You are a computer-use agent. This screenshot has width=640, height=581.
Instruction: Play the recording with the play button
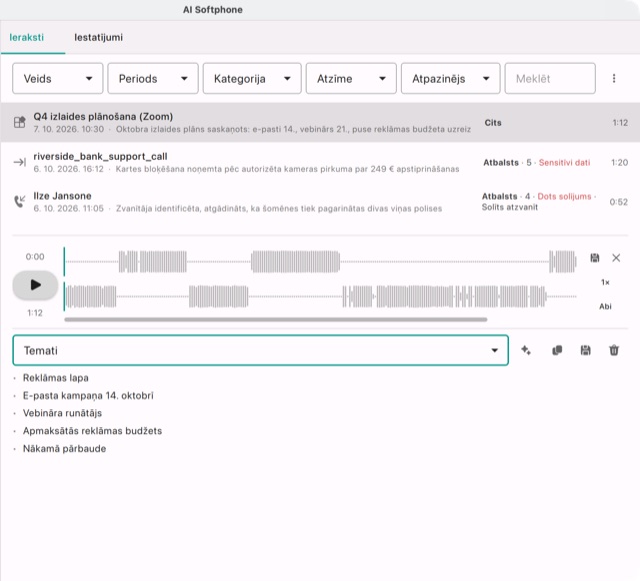pos(35,285)
